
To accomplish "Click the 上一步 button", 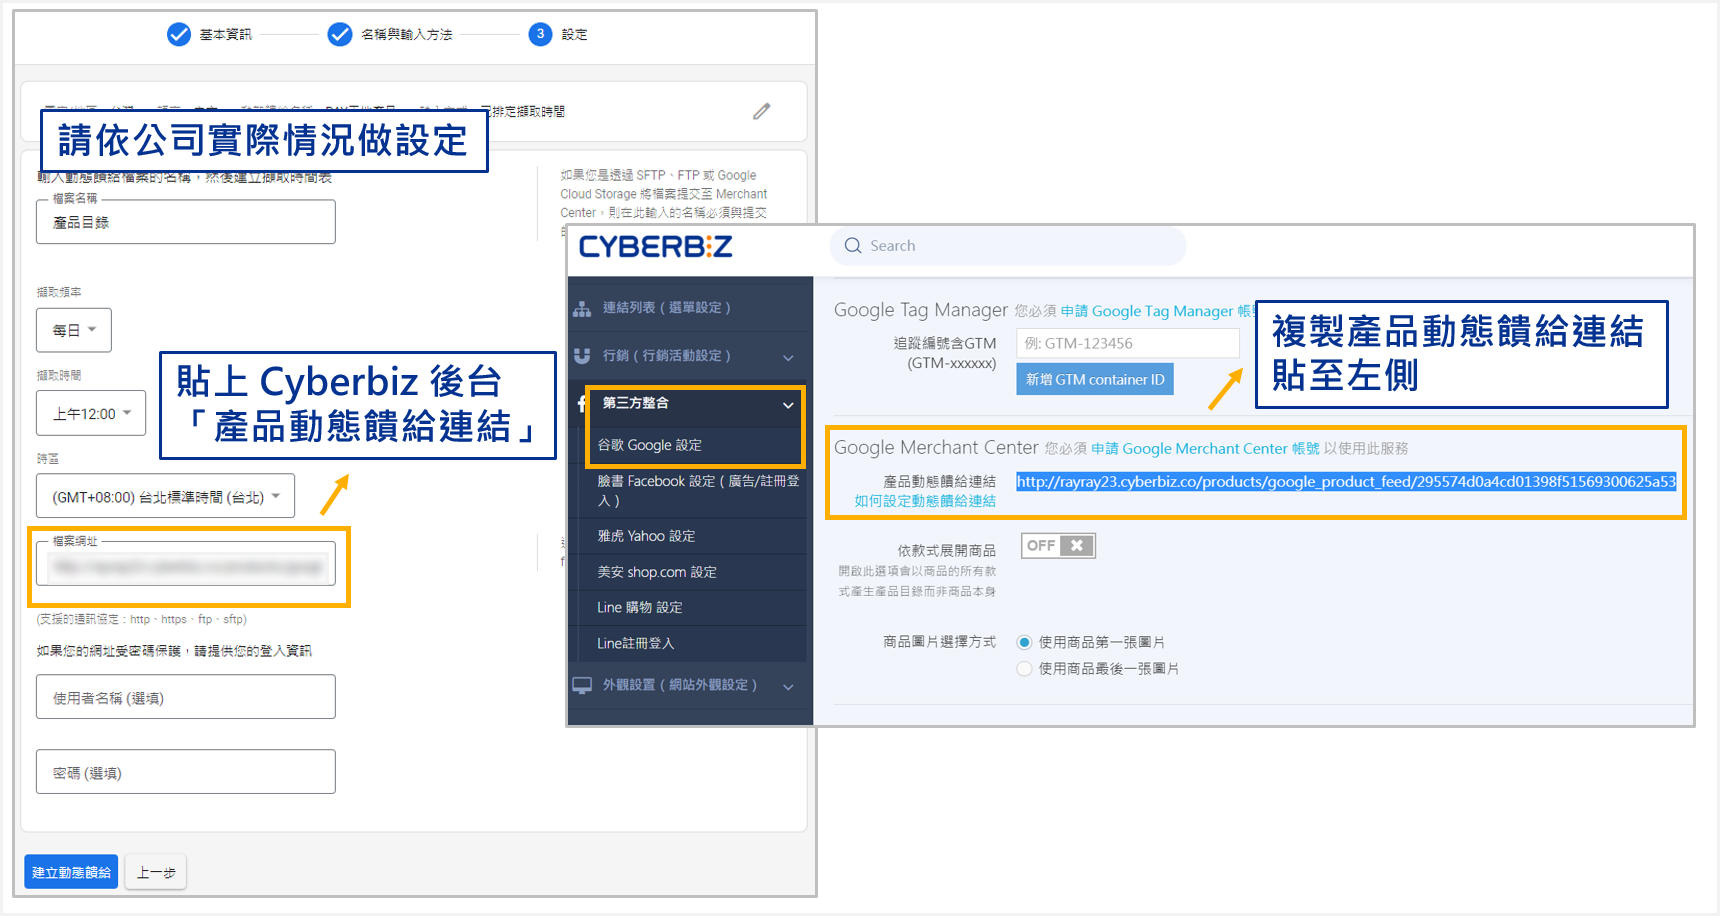I will click(x=156, y=872).
